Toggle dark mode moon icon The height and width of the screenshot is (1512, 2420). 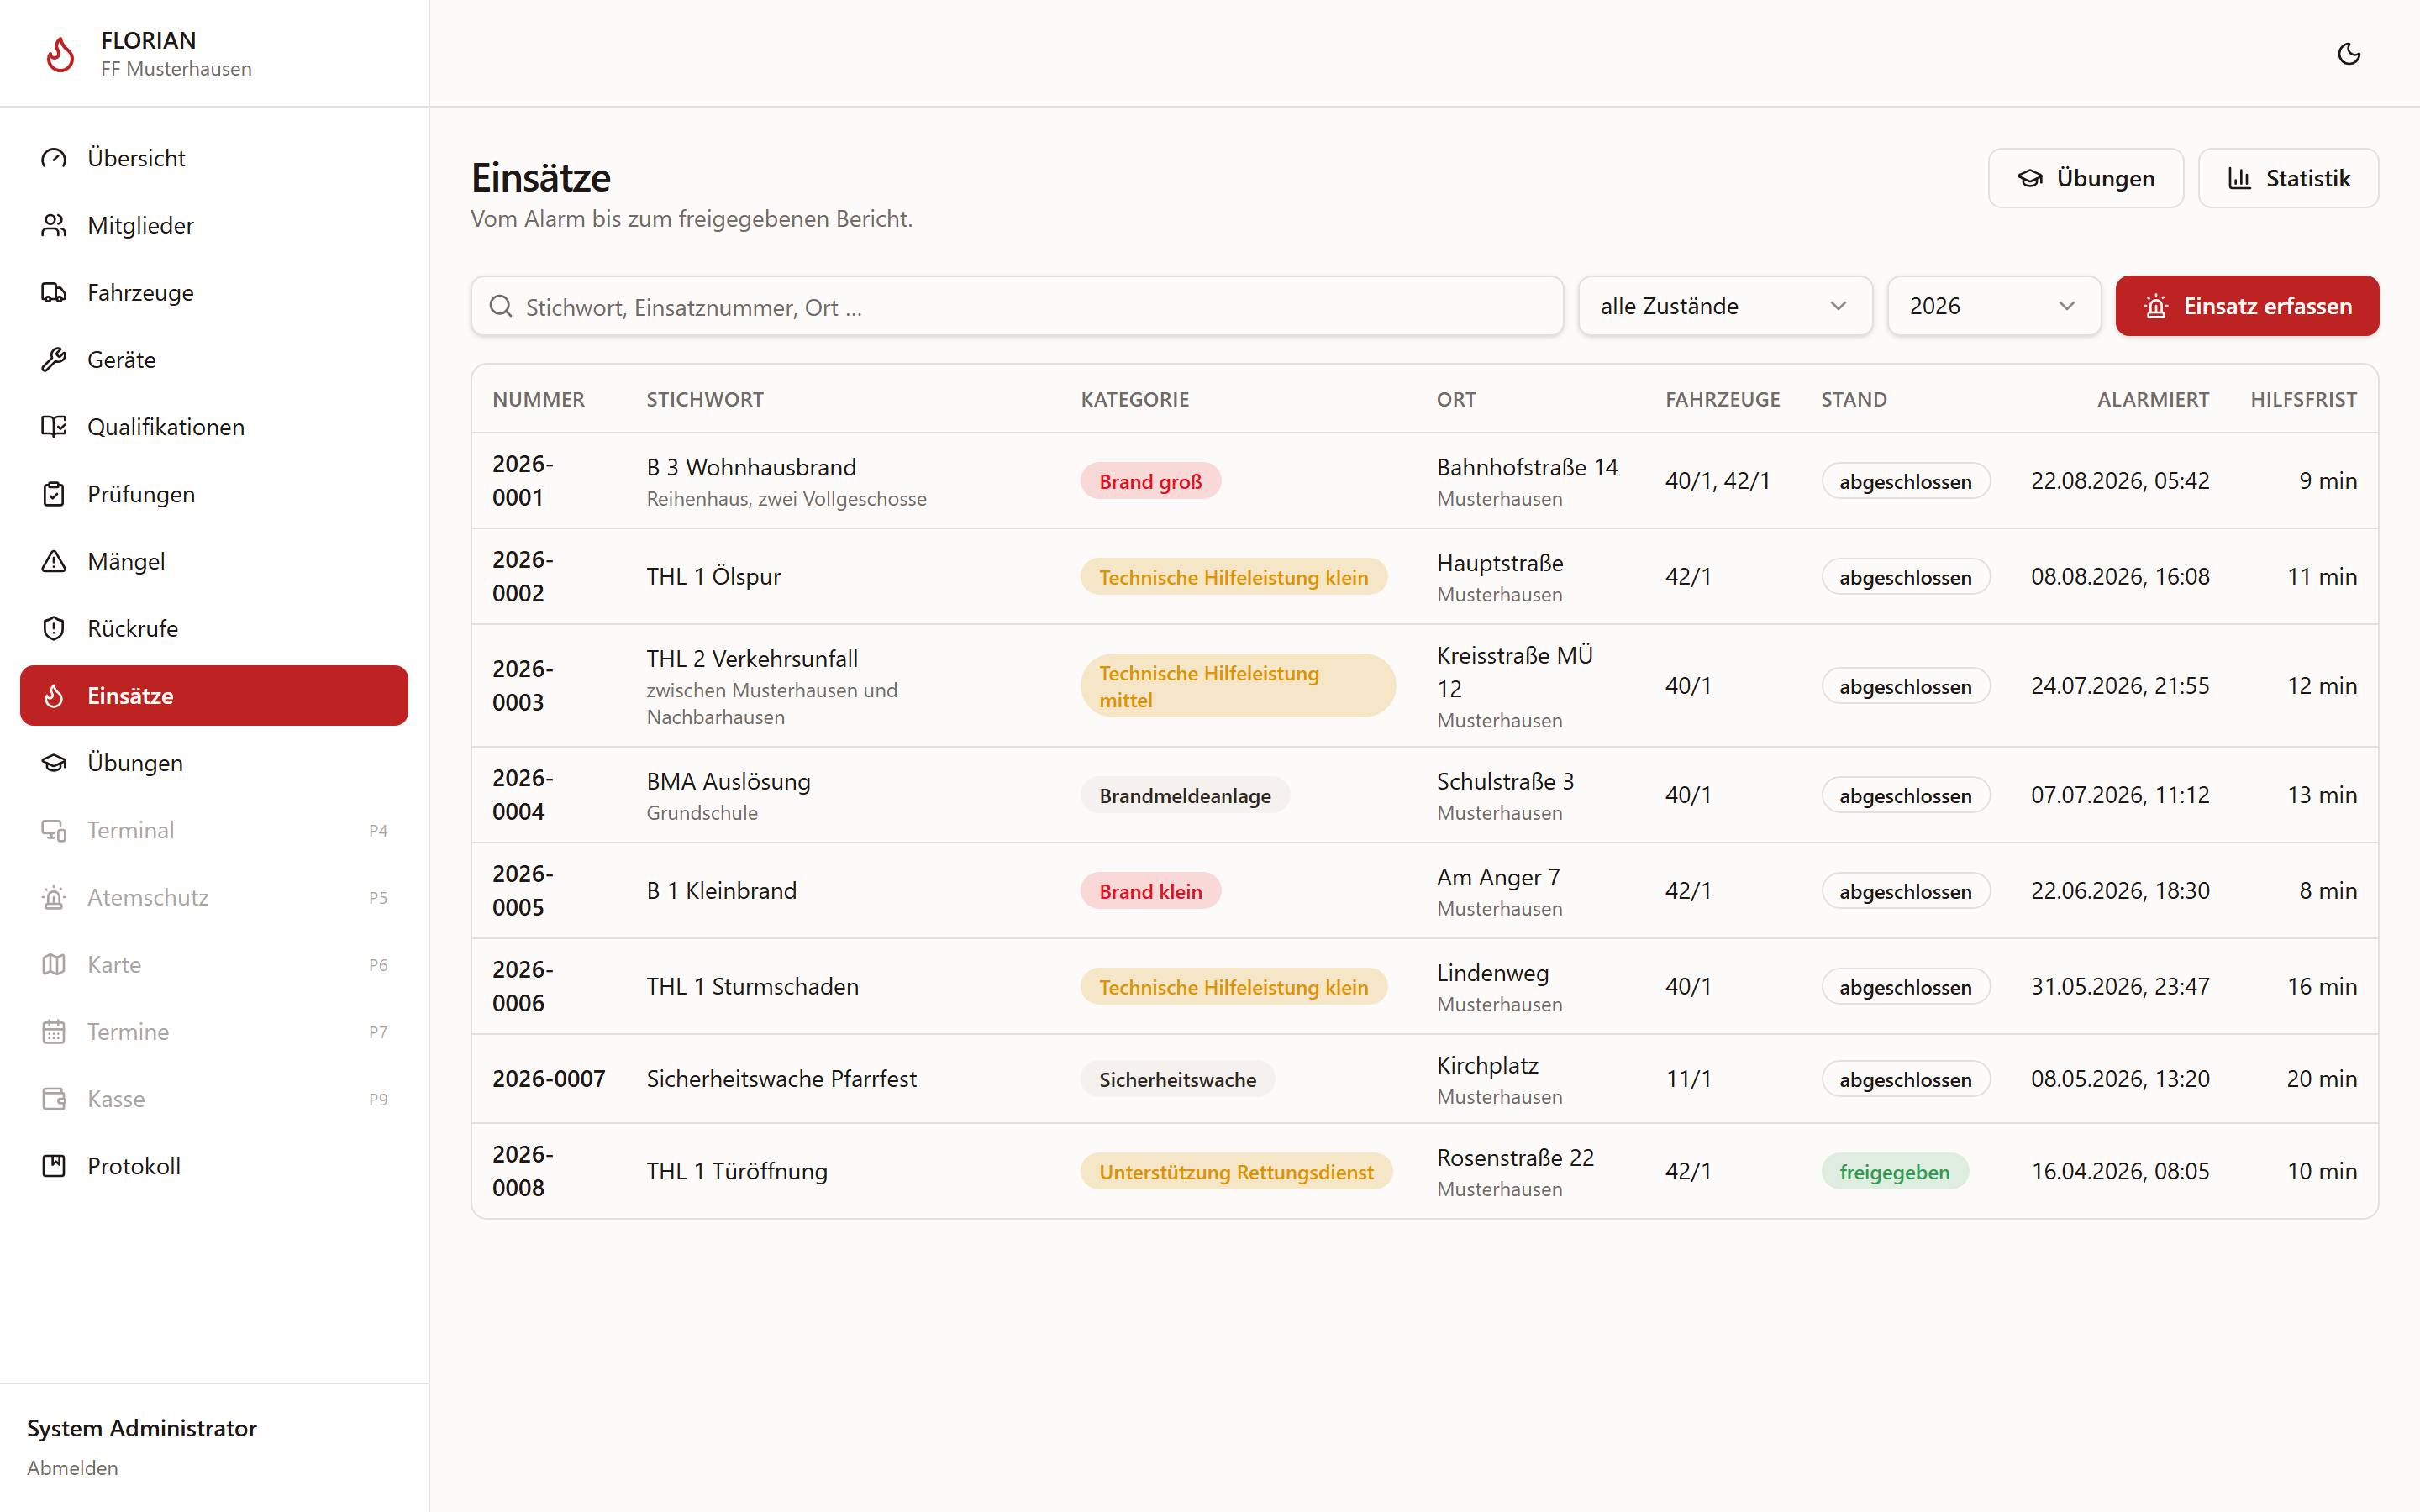coord(2349,54)
